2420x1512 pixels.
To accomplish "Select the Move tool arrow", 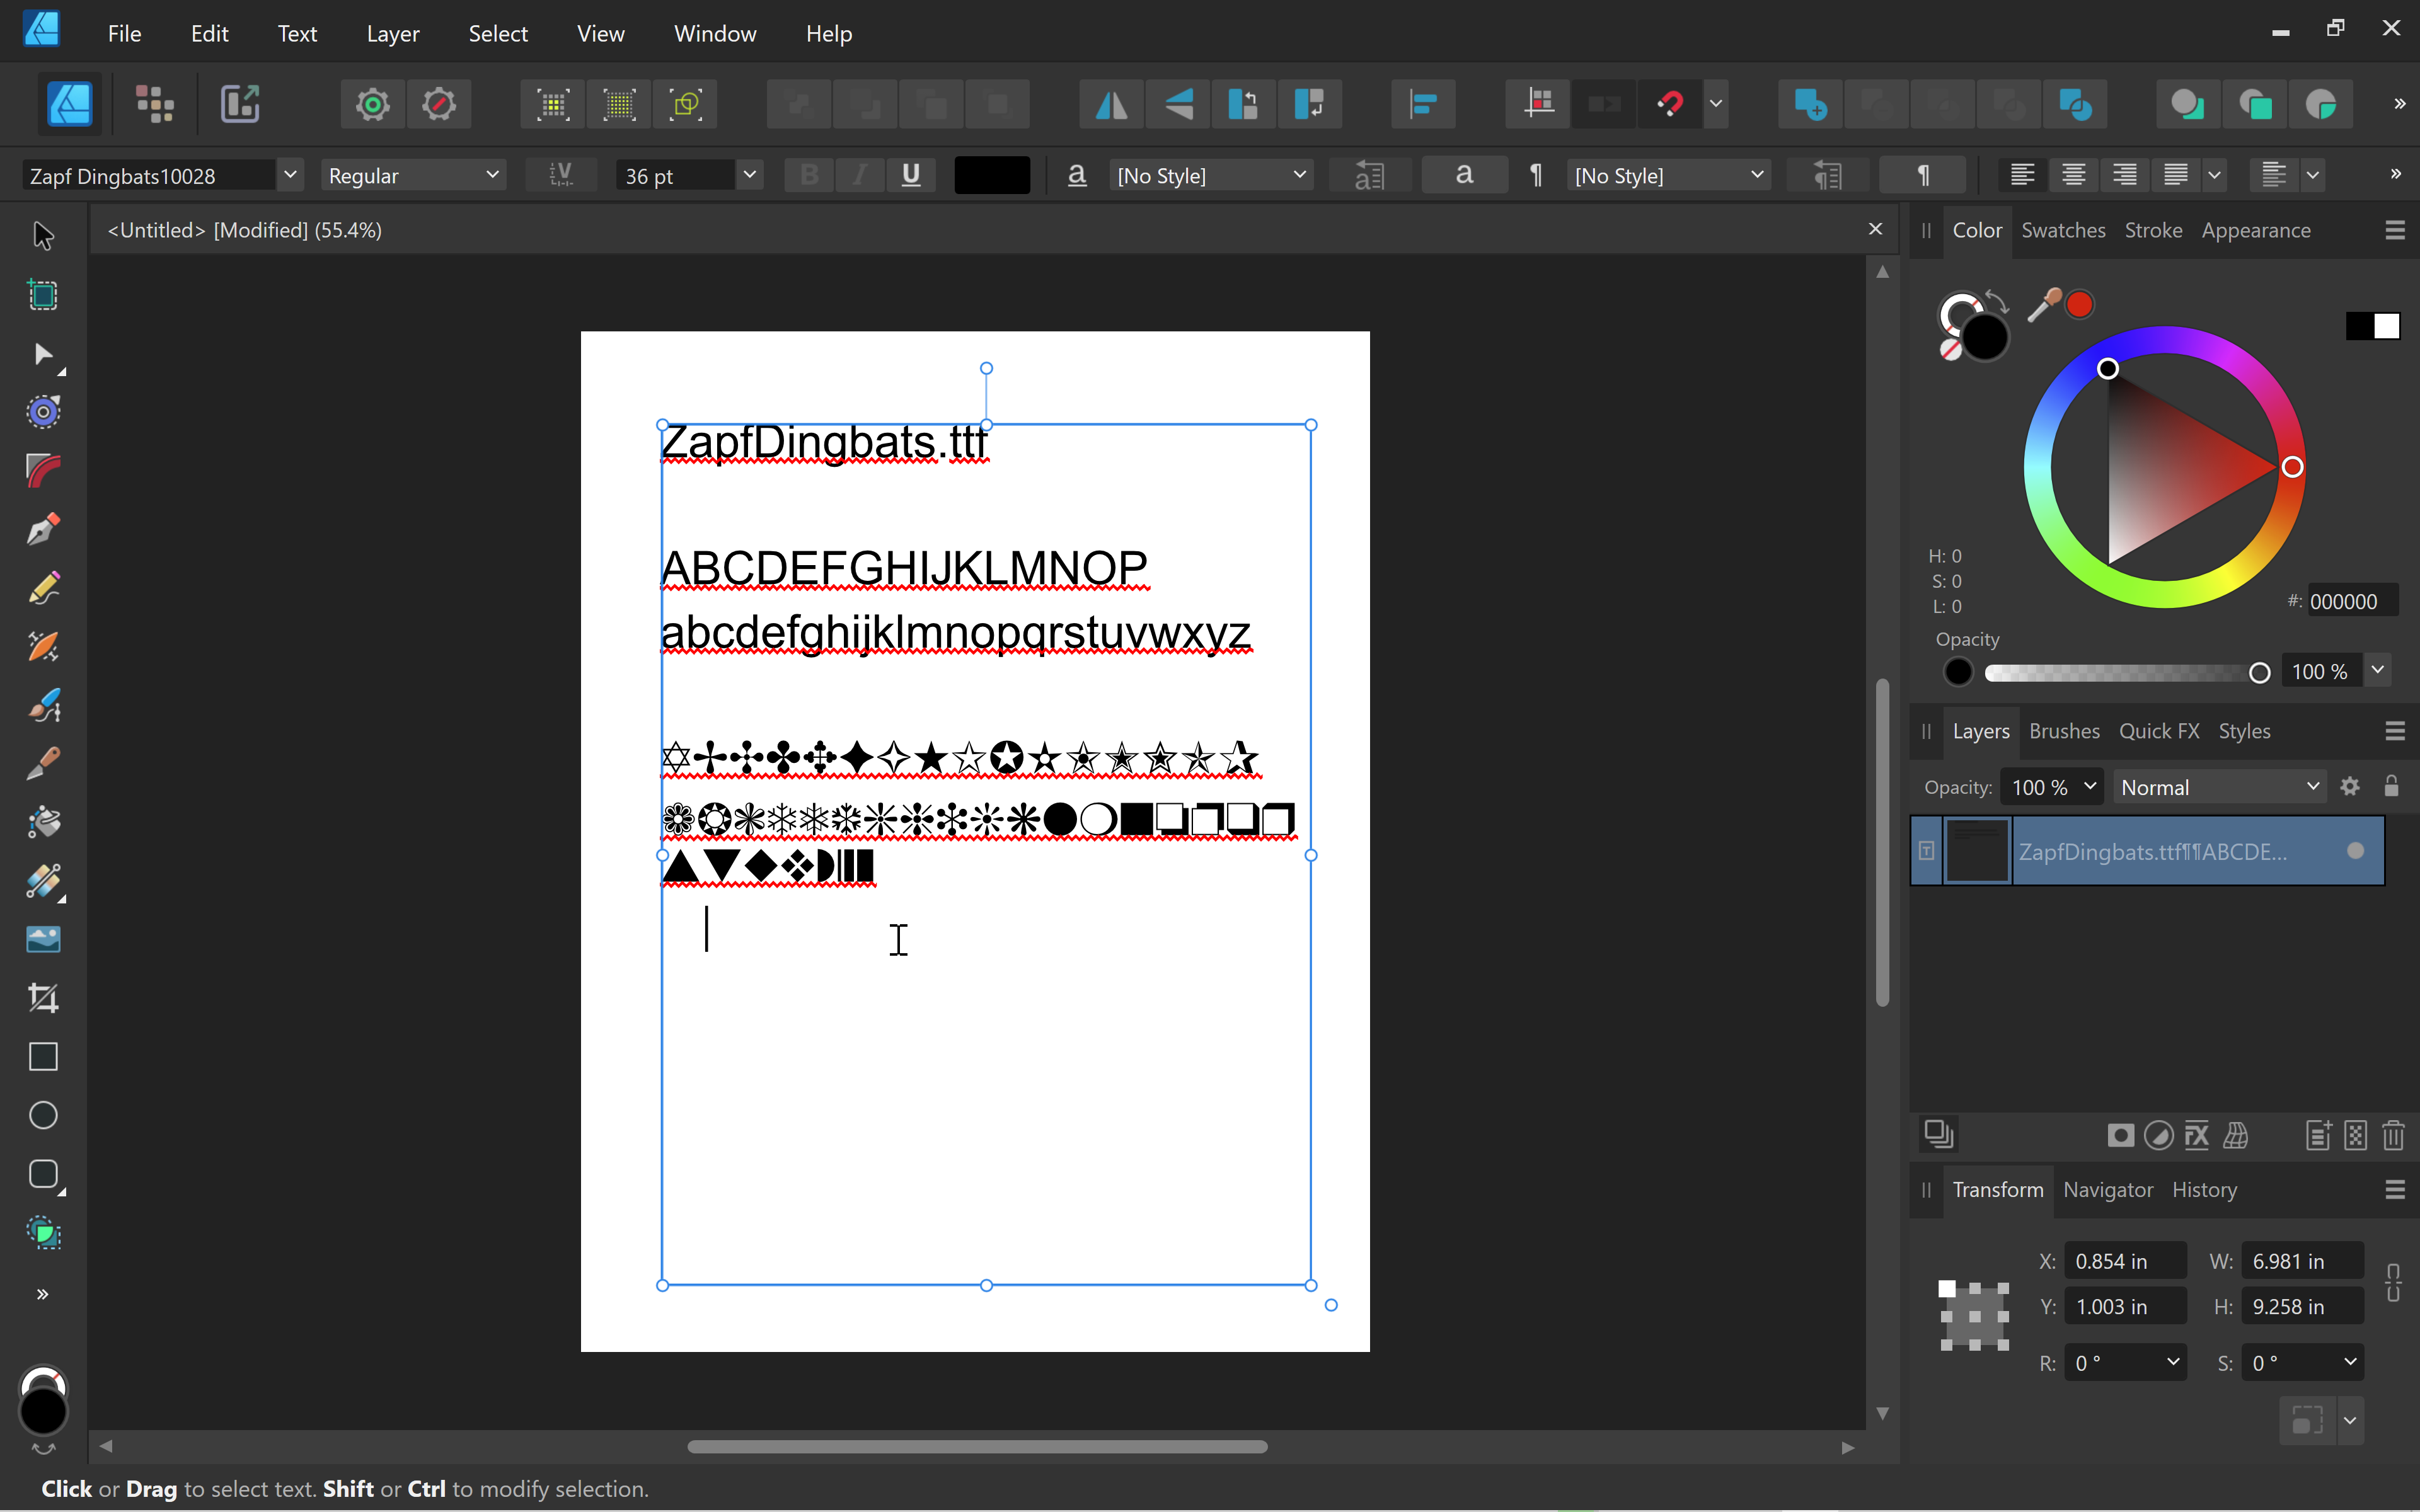I will tap(43, 236).
